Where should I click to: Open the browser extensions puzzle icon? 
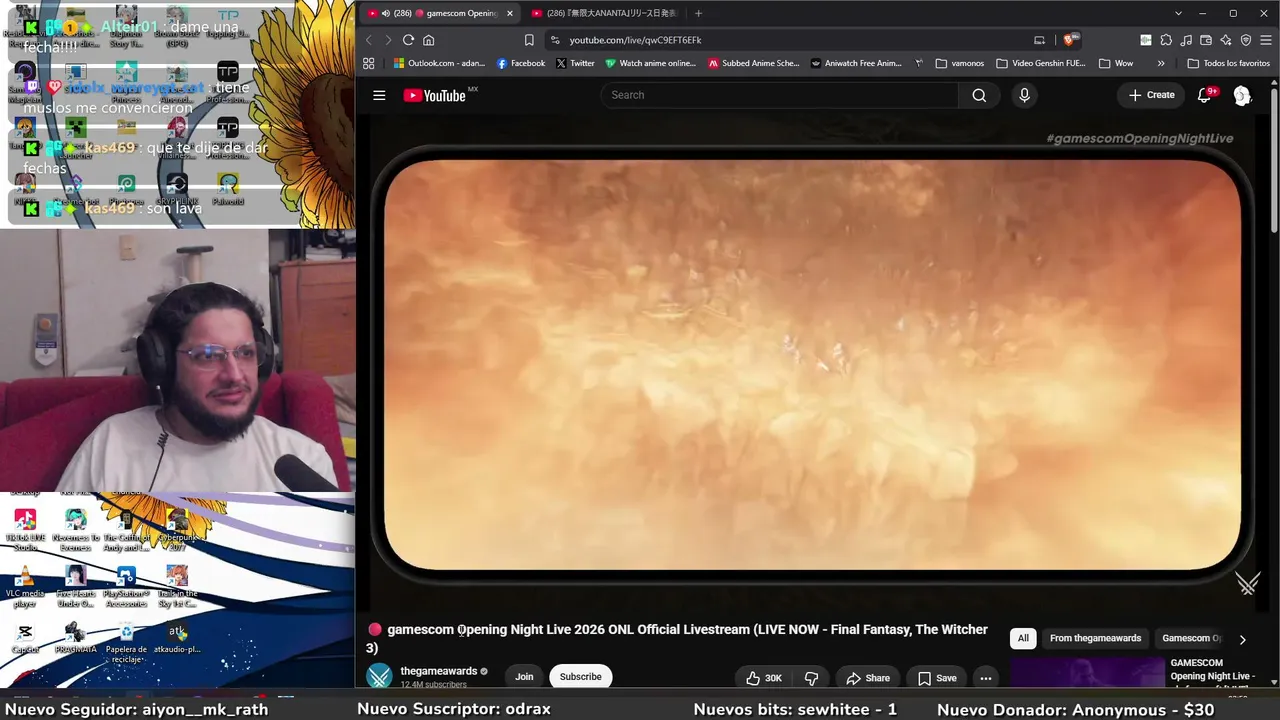click(x=1166, y=40)
